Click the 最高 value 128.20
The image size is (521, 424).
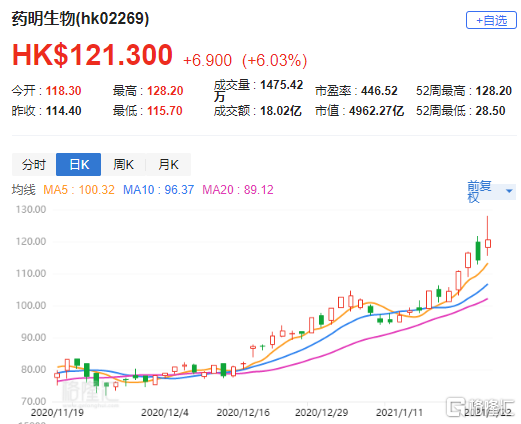pos(165,91)
